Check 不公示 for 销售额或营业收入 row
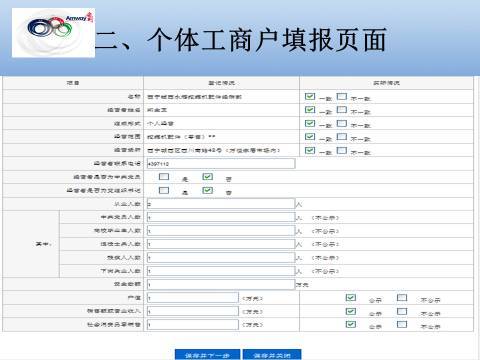This screenshot has width=480, height=360. pos(402,311)
